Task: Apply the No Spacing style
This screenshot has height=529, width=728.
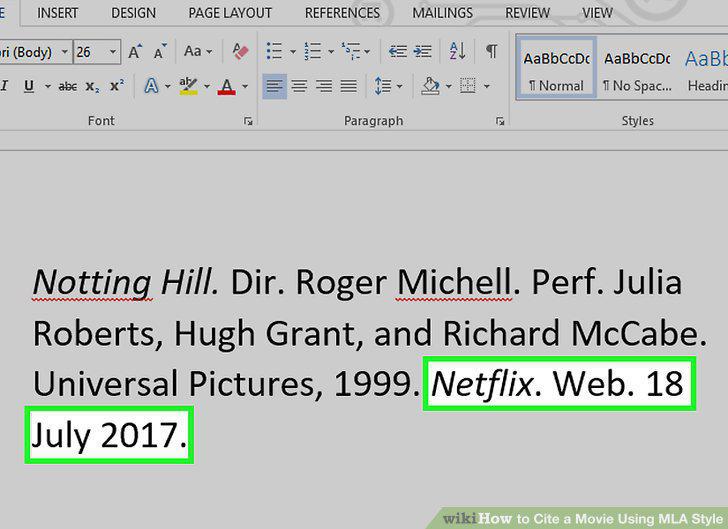Action: click(x=637, y=70)
